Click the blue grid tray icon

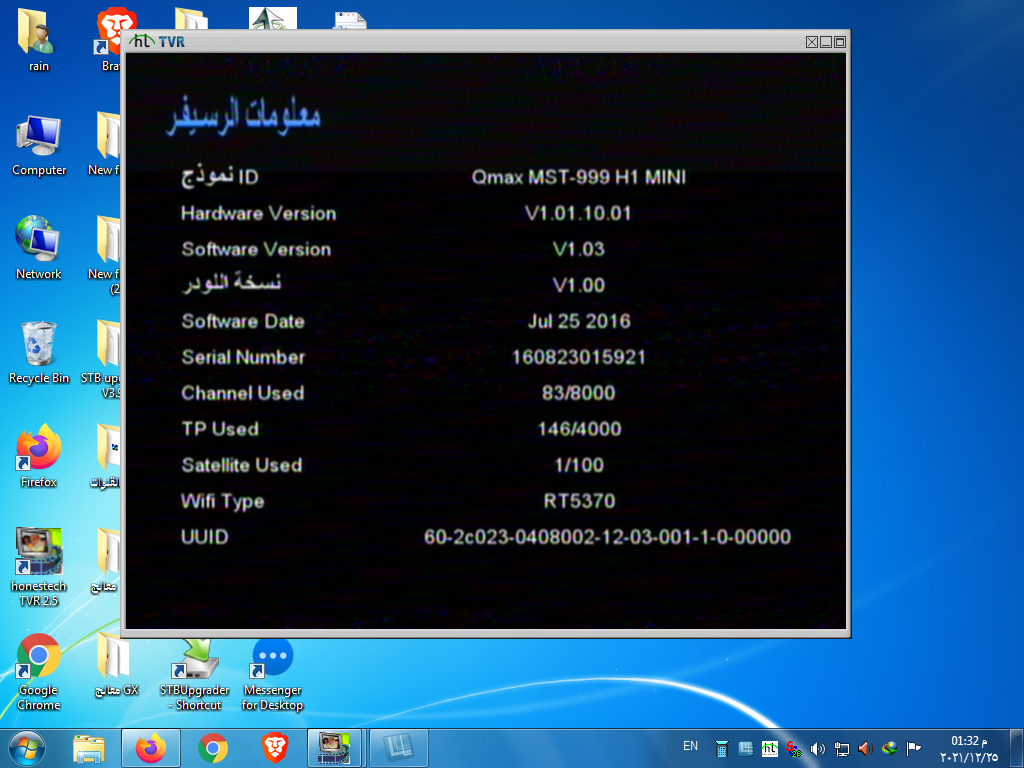746,748
